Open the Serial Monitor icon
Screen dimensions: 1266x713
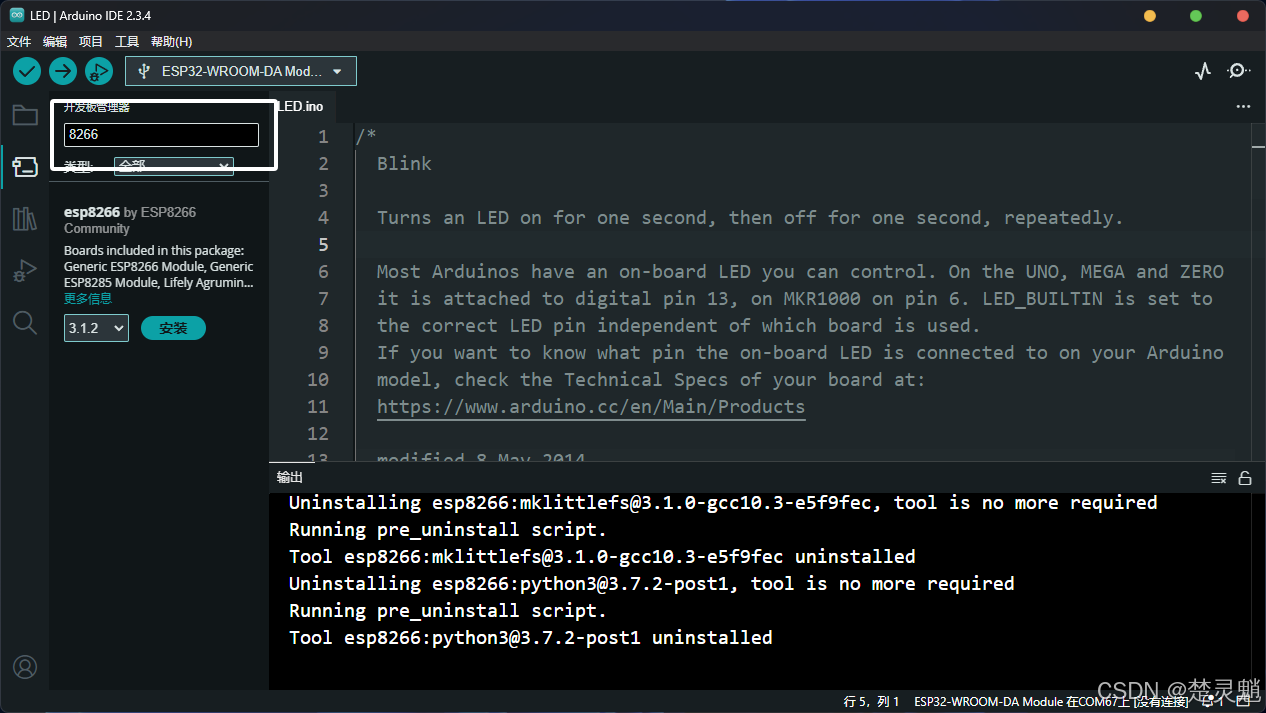(1239, 71)
